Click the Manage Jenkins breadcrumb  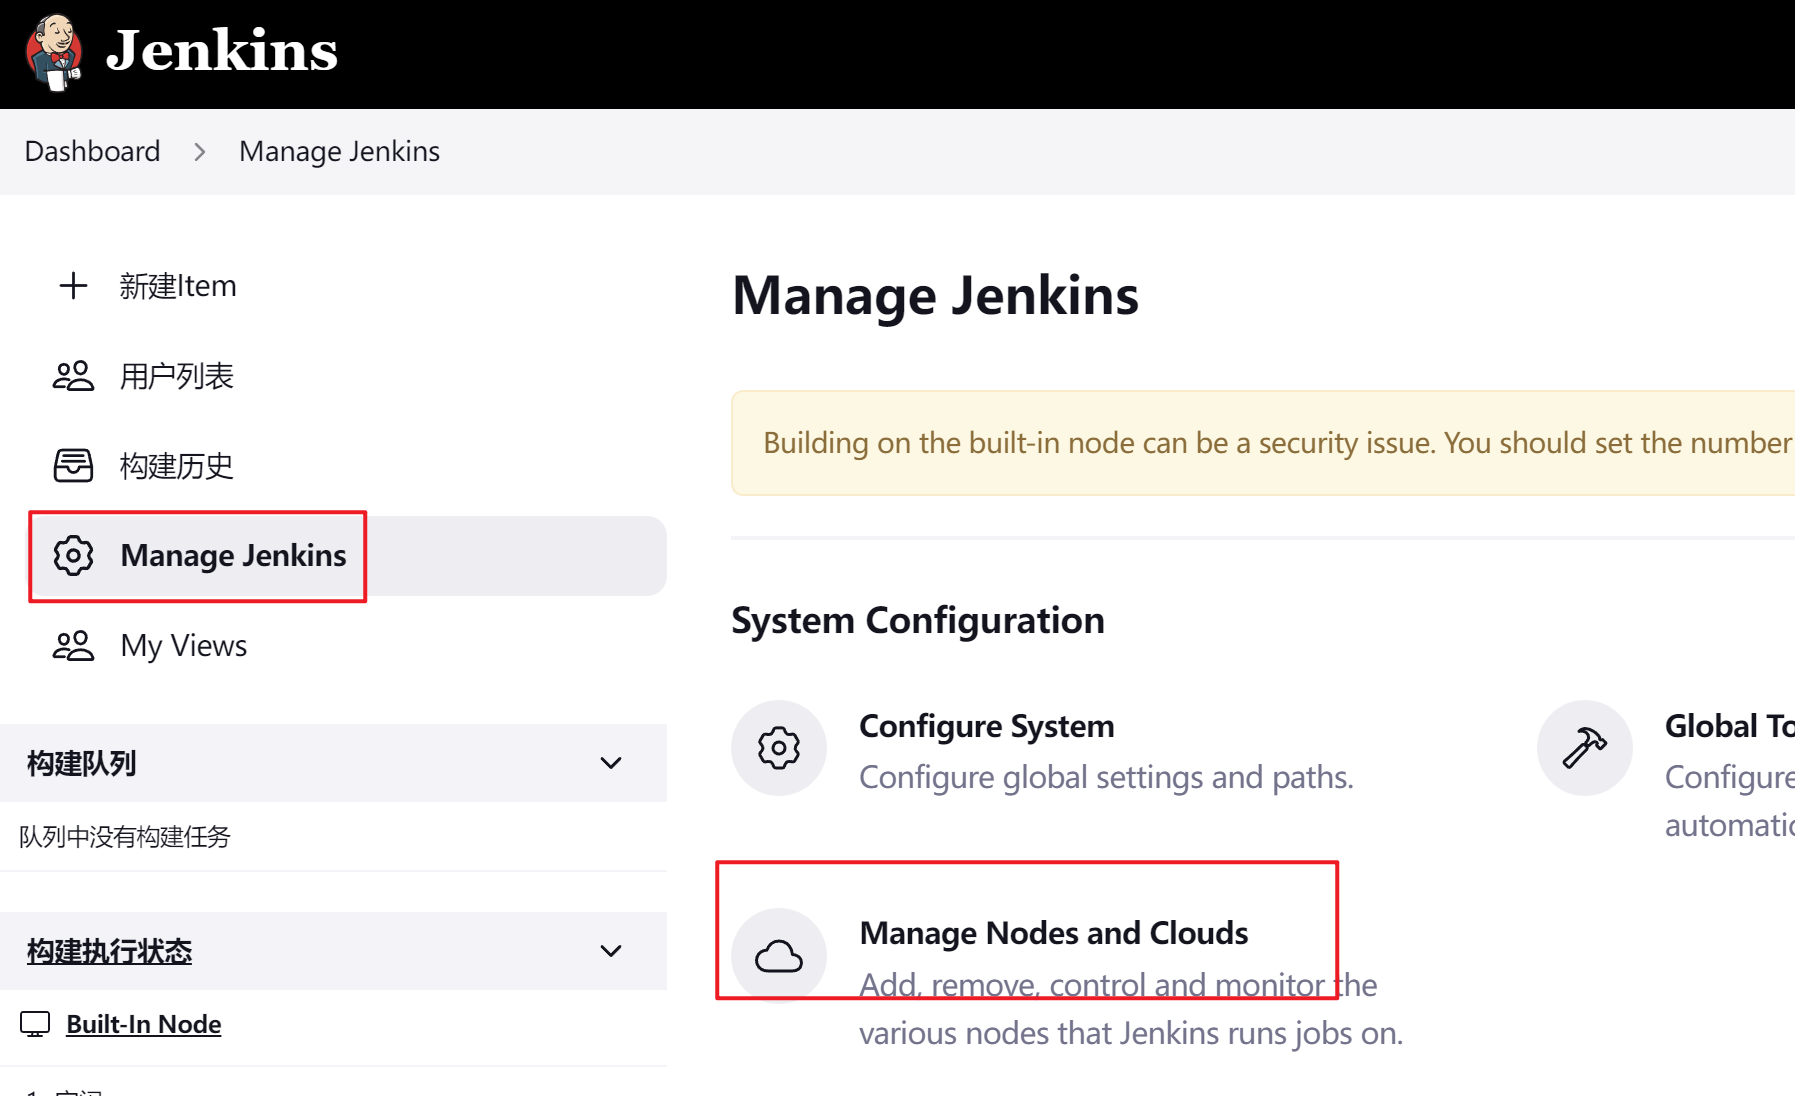(339, 151)
